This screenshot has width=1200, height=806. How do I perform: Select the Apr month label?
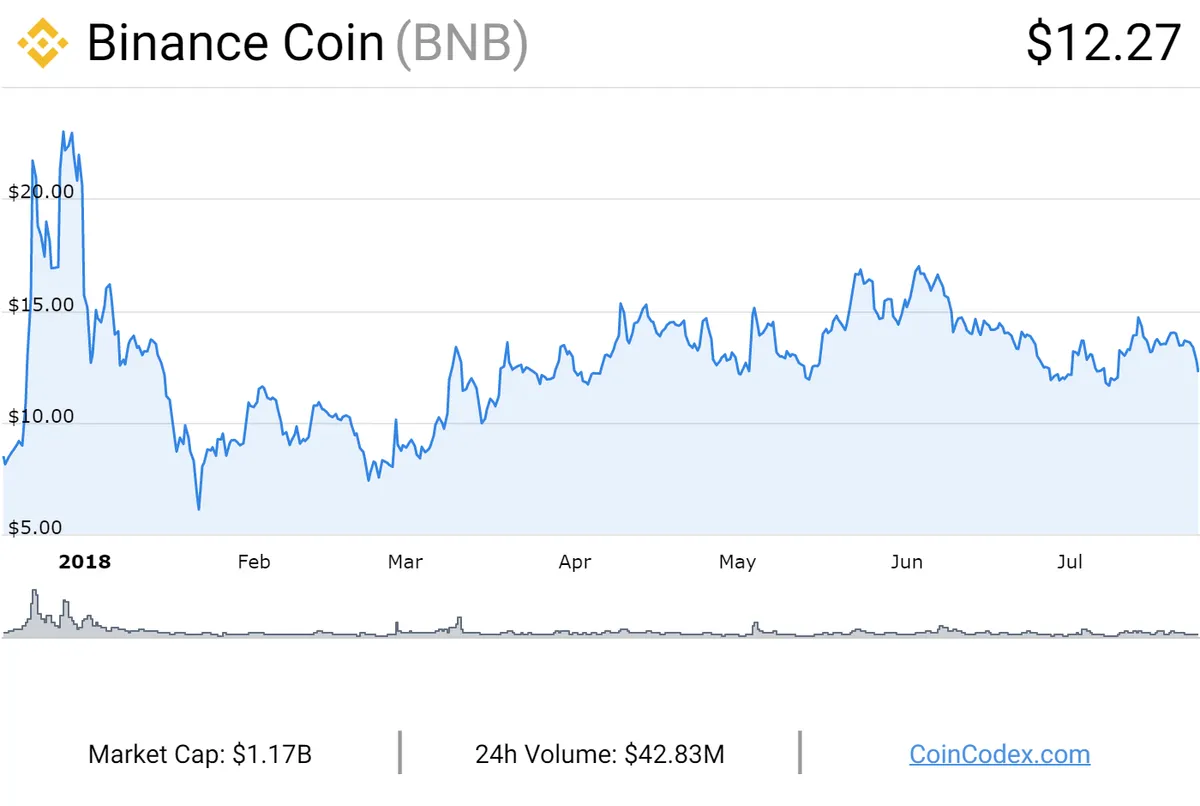pos(575,562)
